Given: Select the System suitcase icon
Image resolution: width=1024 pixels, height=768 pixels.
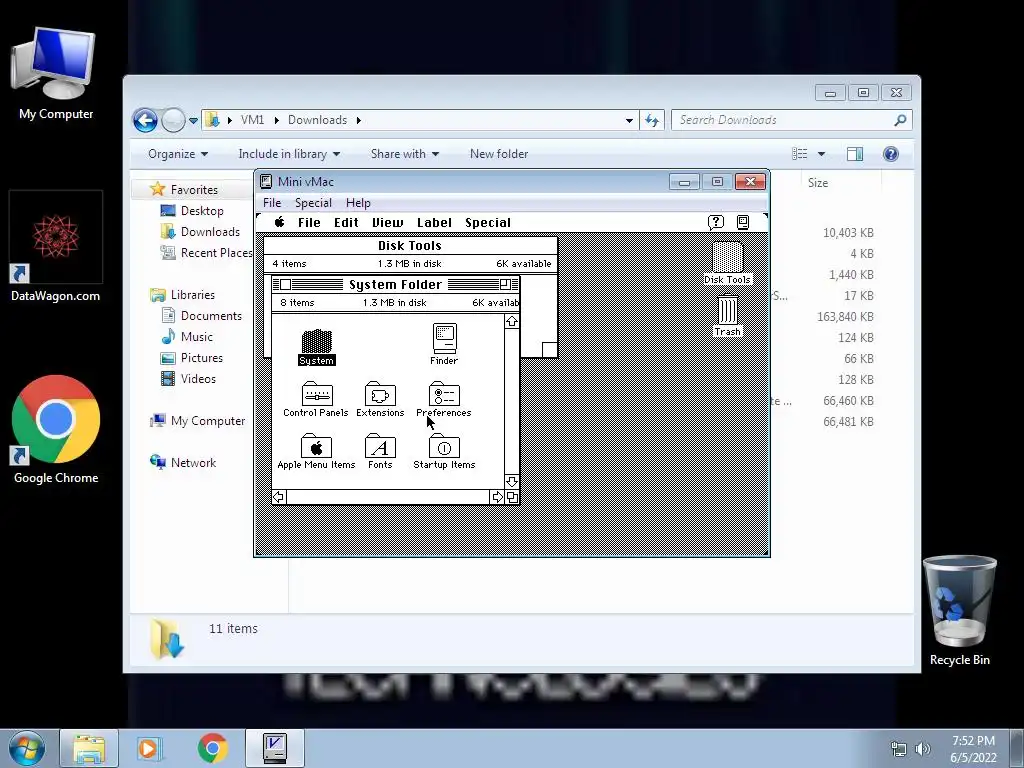Looking at the screenshot, I should tap(316, 341).
